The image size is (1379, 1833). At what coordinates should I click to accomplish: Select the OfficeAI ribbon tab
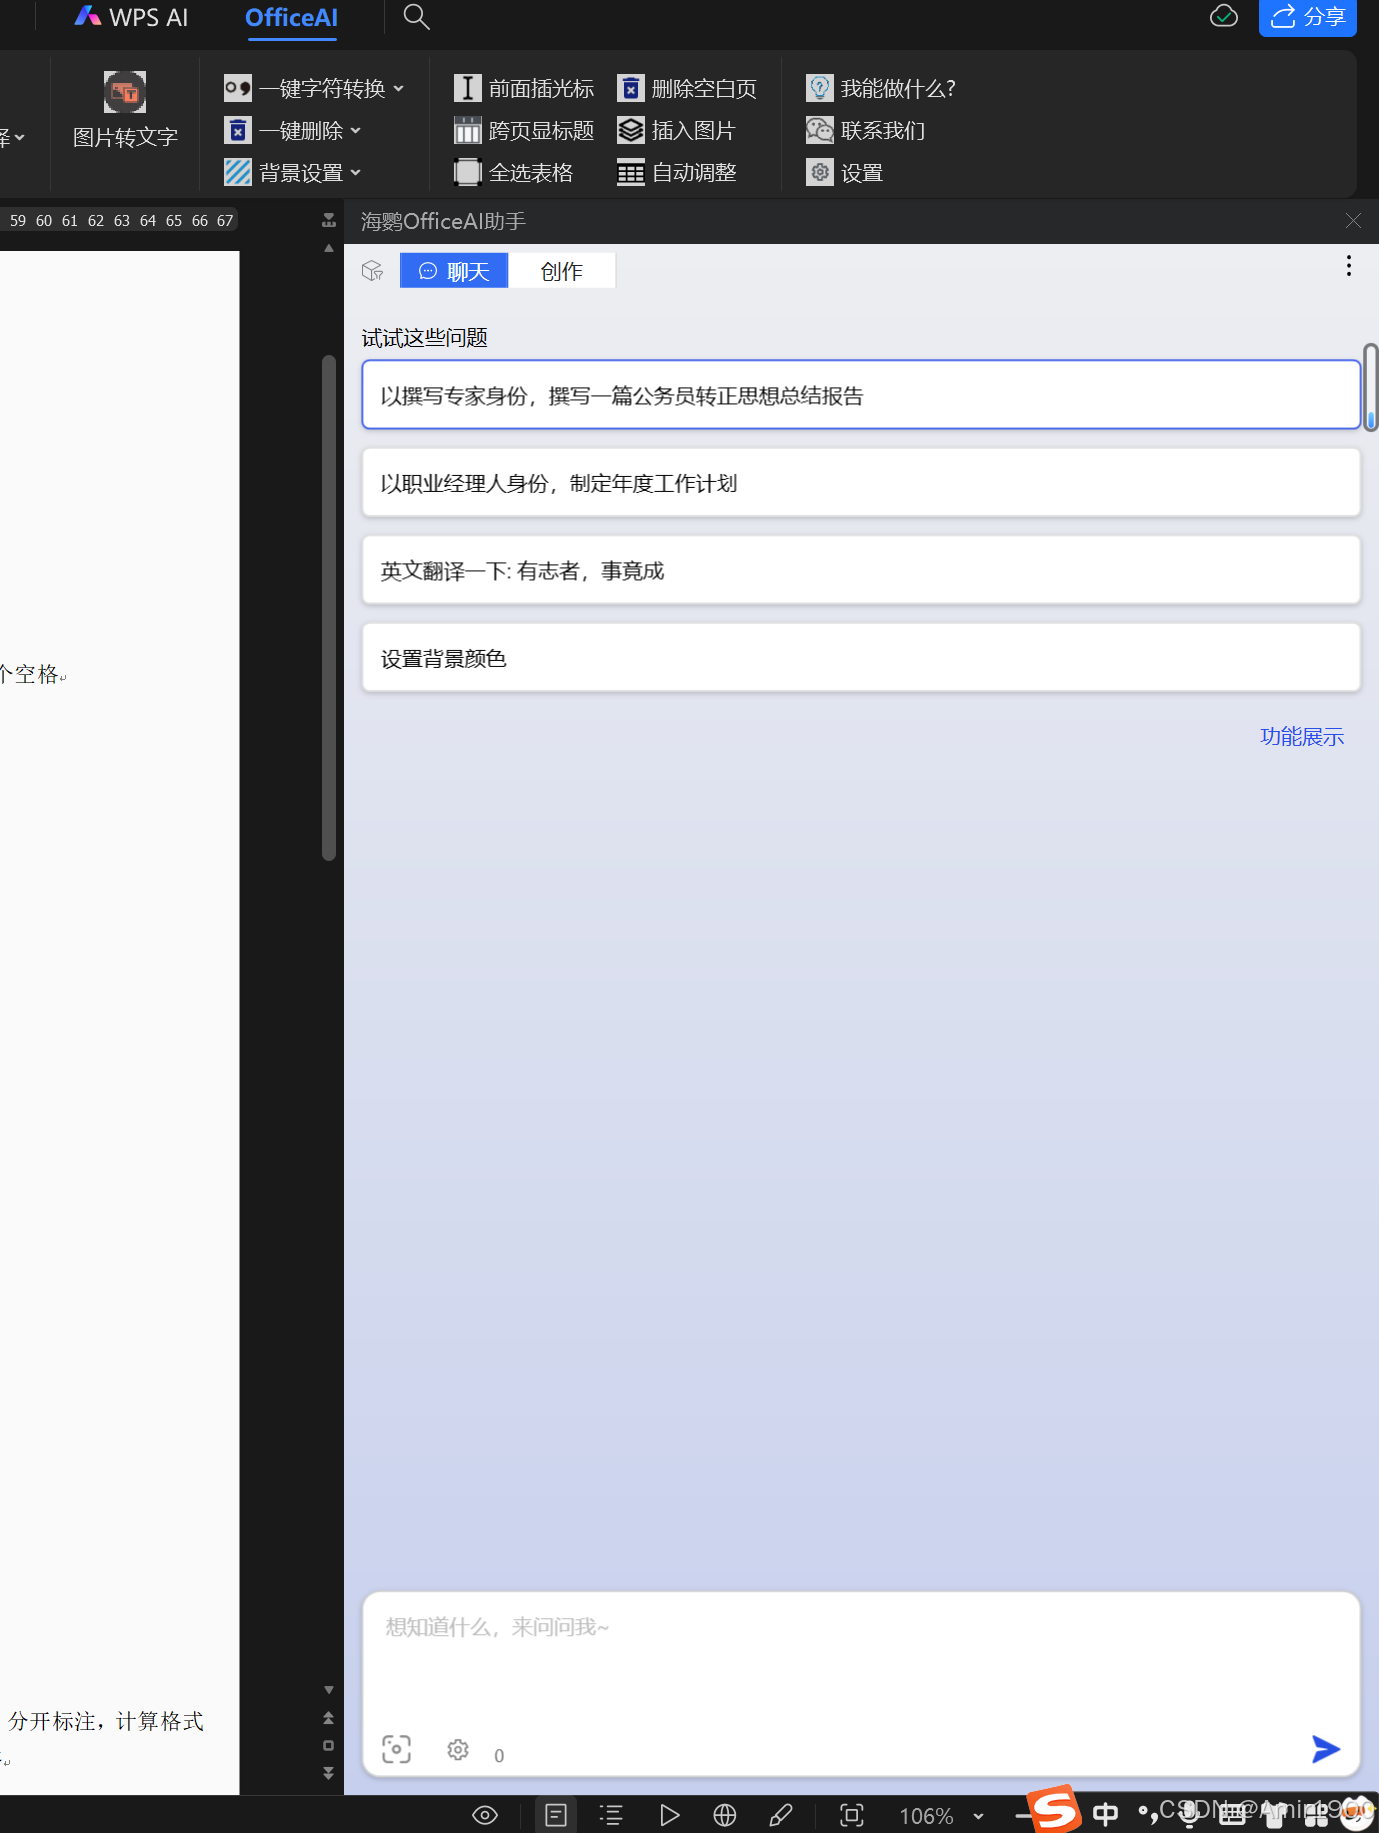[x=291, y=18]
